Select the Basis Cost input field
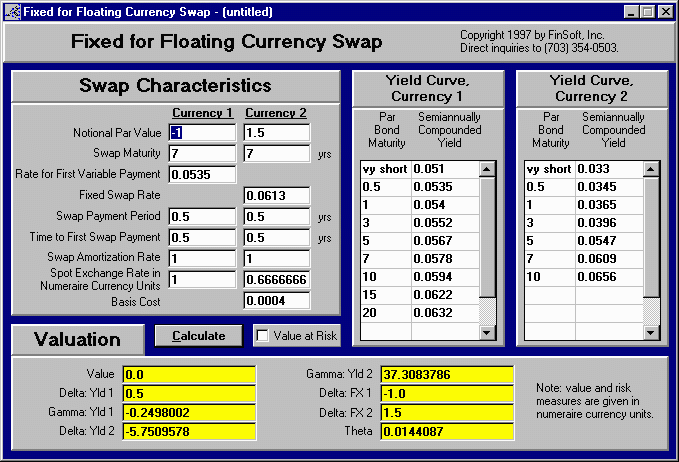Screen dimensions: 679x462 tap(276, 301)
